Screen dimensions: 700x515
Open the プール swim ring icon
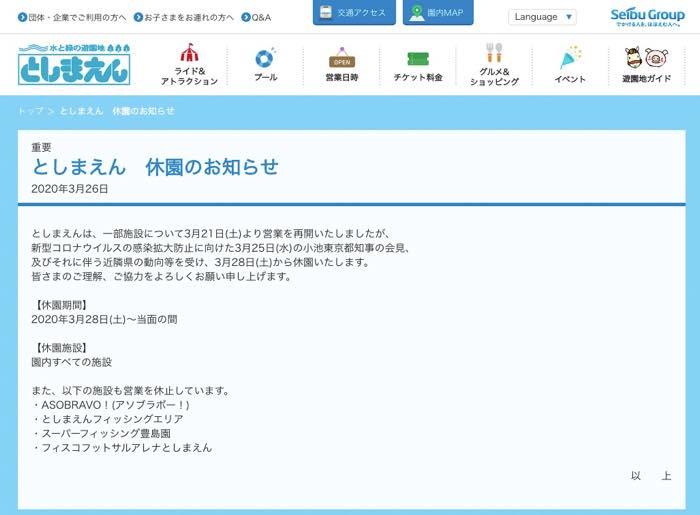(x=266, y=58)
